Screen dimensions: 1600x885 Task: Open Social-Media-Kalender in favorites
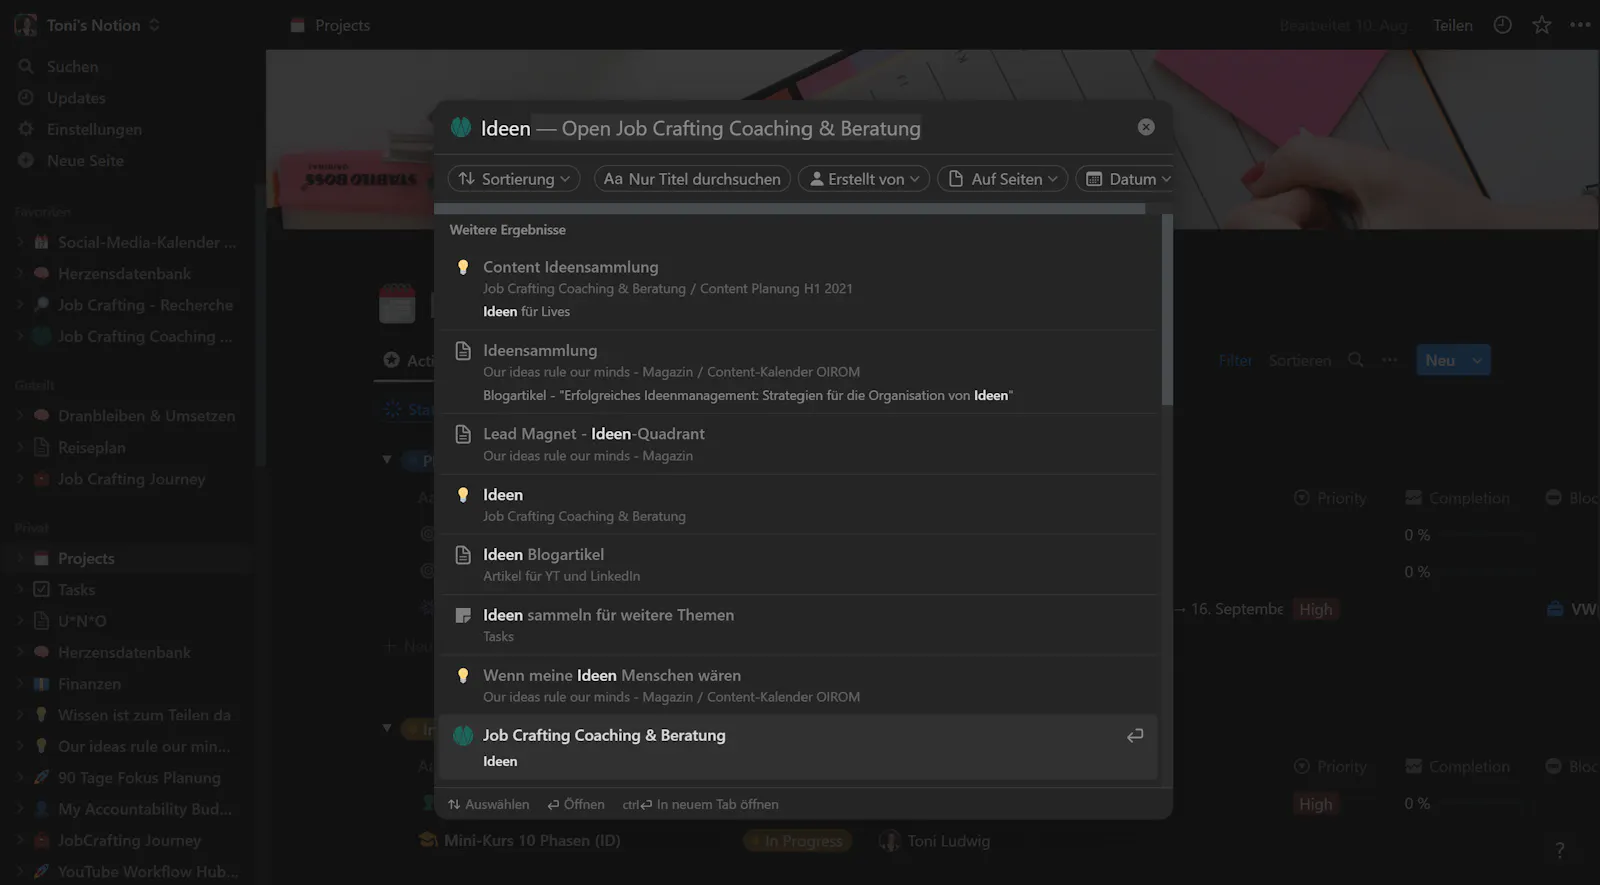(x=147, y=242)
